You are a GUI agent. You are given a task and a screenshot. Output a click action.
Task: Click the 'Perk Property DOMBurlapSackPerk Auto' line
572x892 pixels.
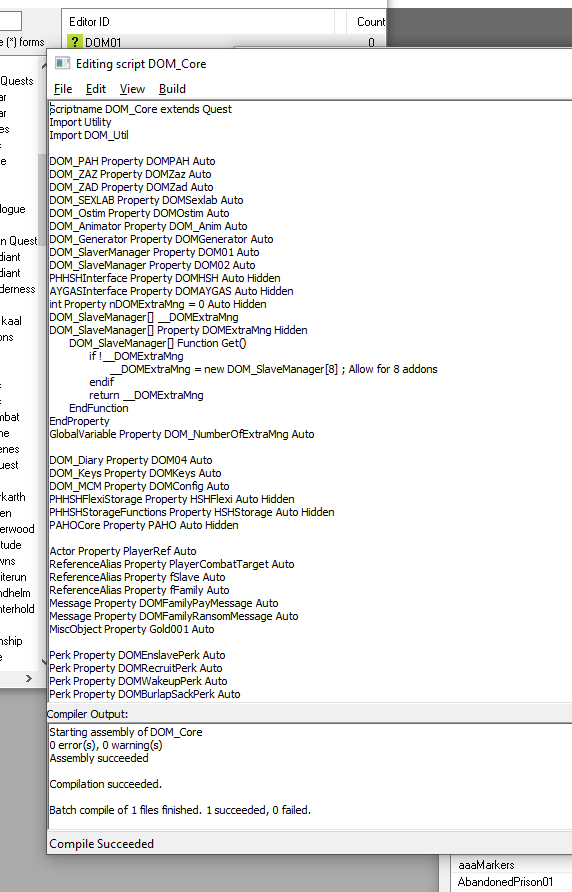pyautogui.click(x=145, y=694)
